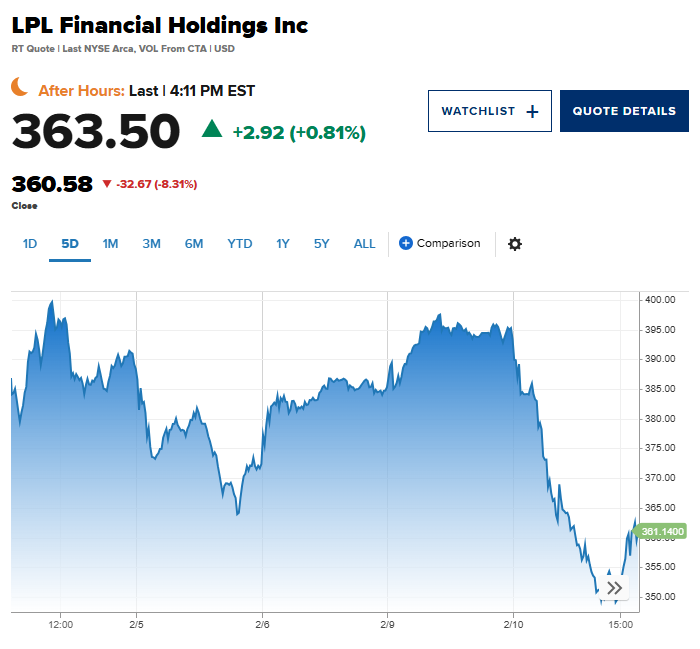Image resolution: width=700 pixels, height=649 pixels.
Task: Click the green up-triangle price indicator
Action: click(x=212, y=128)
